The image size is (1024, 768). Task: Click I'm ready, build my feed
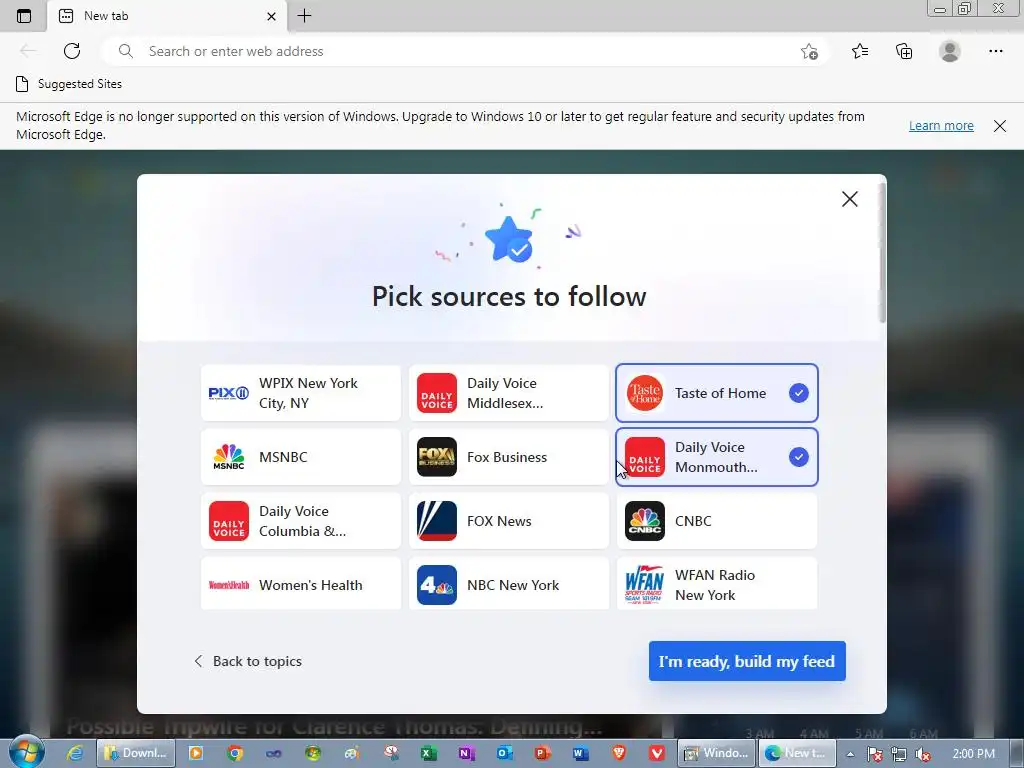[747, 661]
